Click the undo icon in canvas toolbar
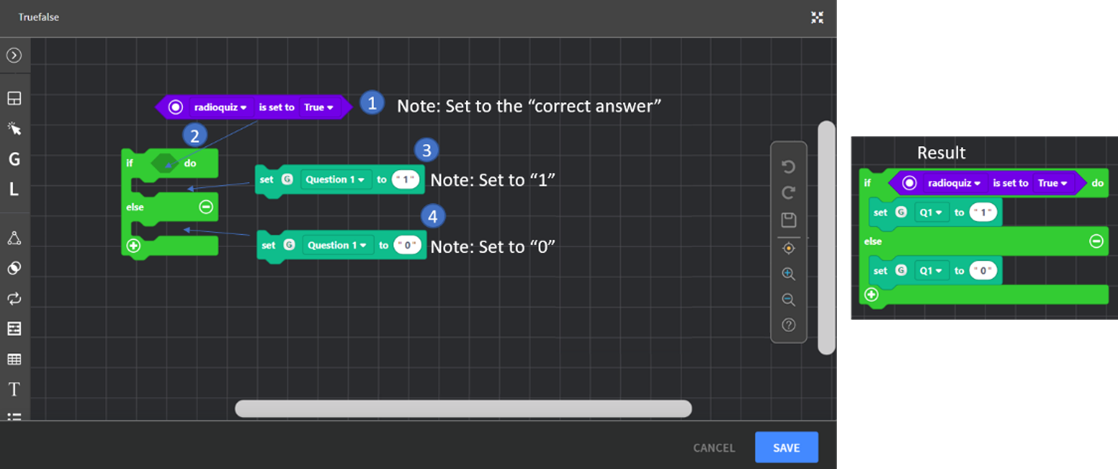 click(788, 166)
